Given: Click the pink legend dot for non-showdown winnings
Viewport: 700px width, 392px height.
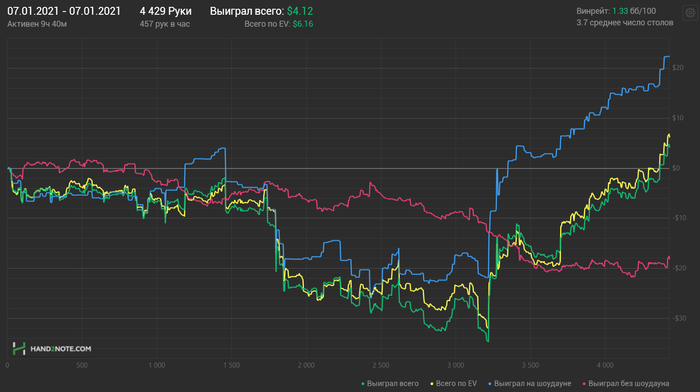Looking at the screenshot, I should (584, 384).
